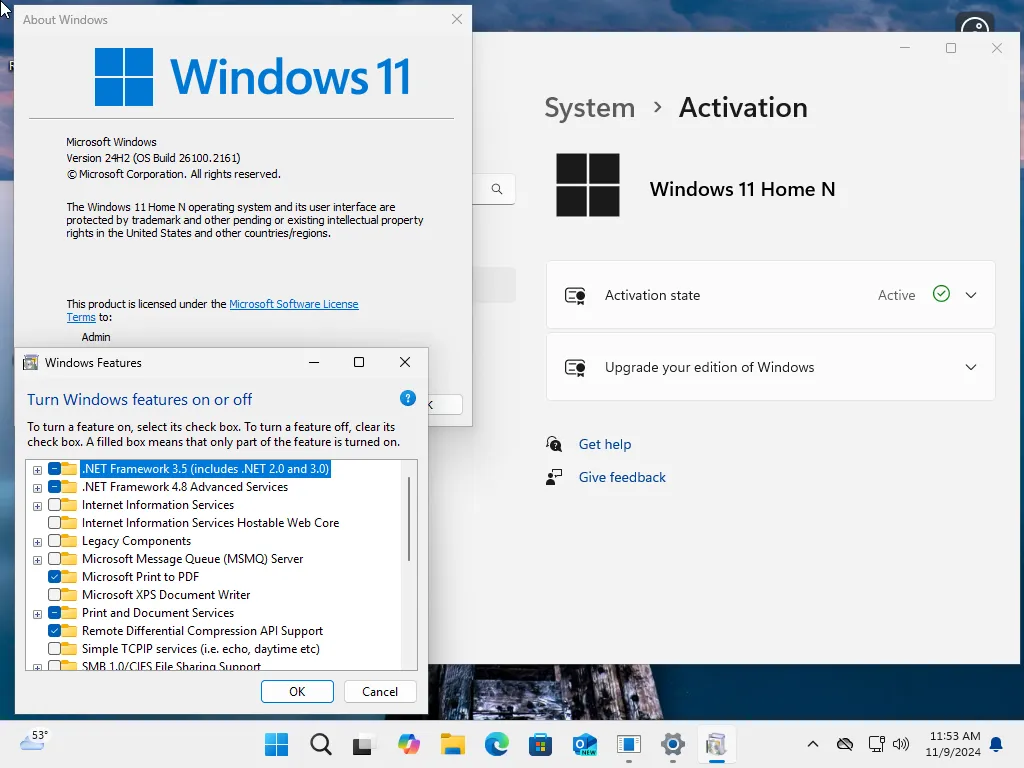The image size is (1024, 768).
Task: Uncheck Microsoft Print to PDF
Action: [54, 577]
